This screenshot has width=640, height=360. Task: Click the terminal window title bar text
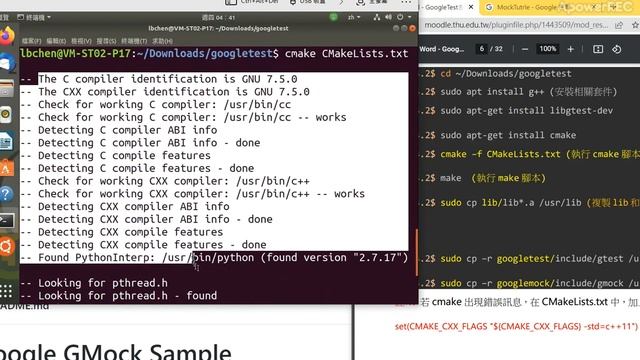point(218,29)
